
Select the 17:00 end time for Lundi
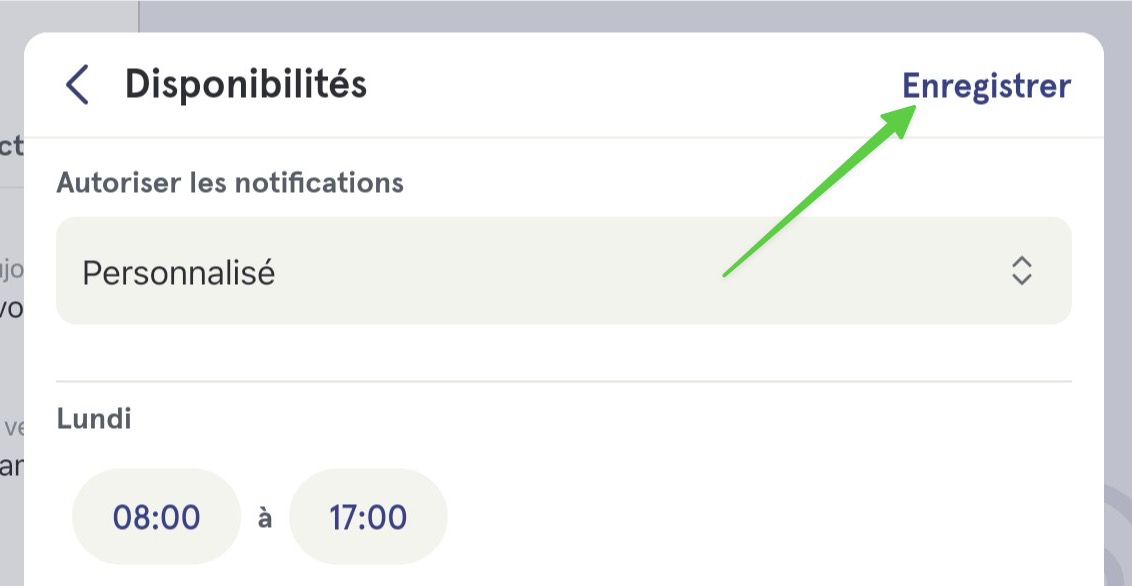pyautogui.click(x=368, y=517)
